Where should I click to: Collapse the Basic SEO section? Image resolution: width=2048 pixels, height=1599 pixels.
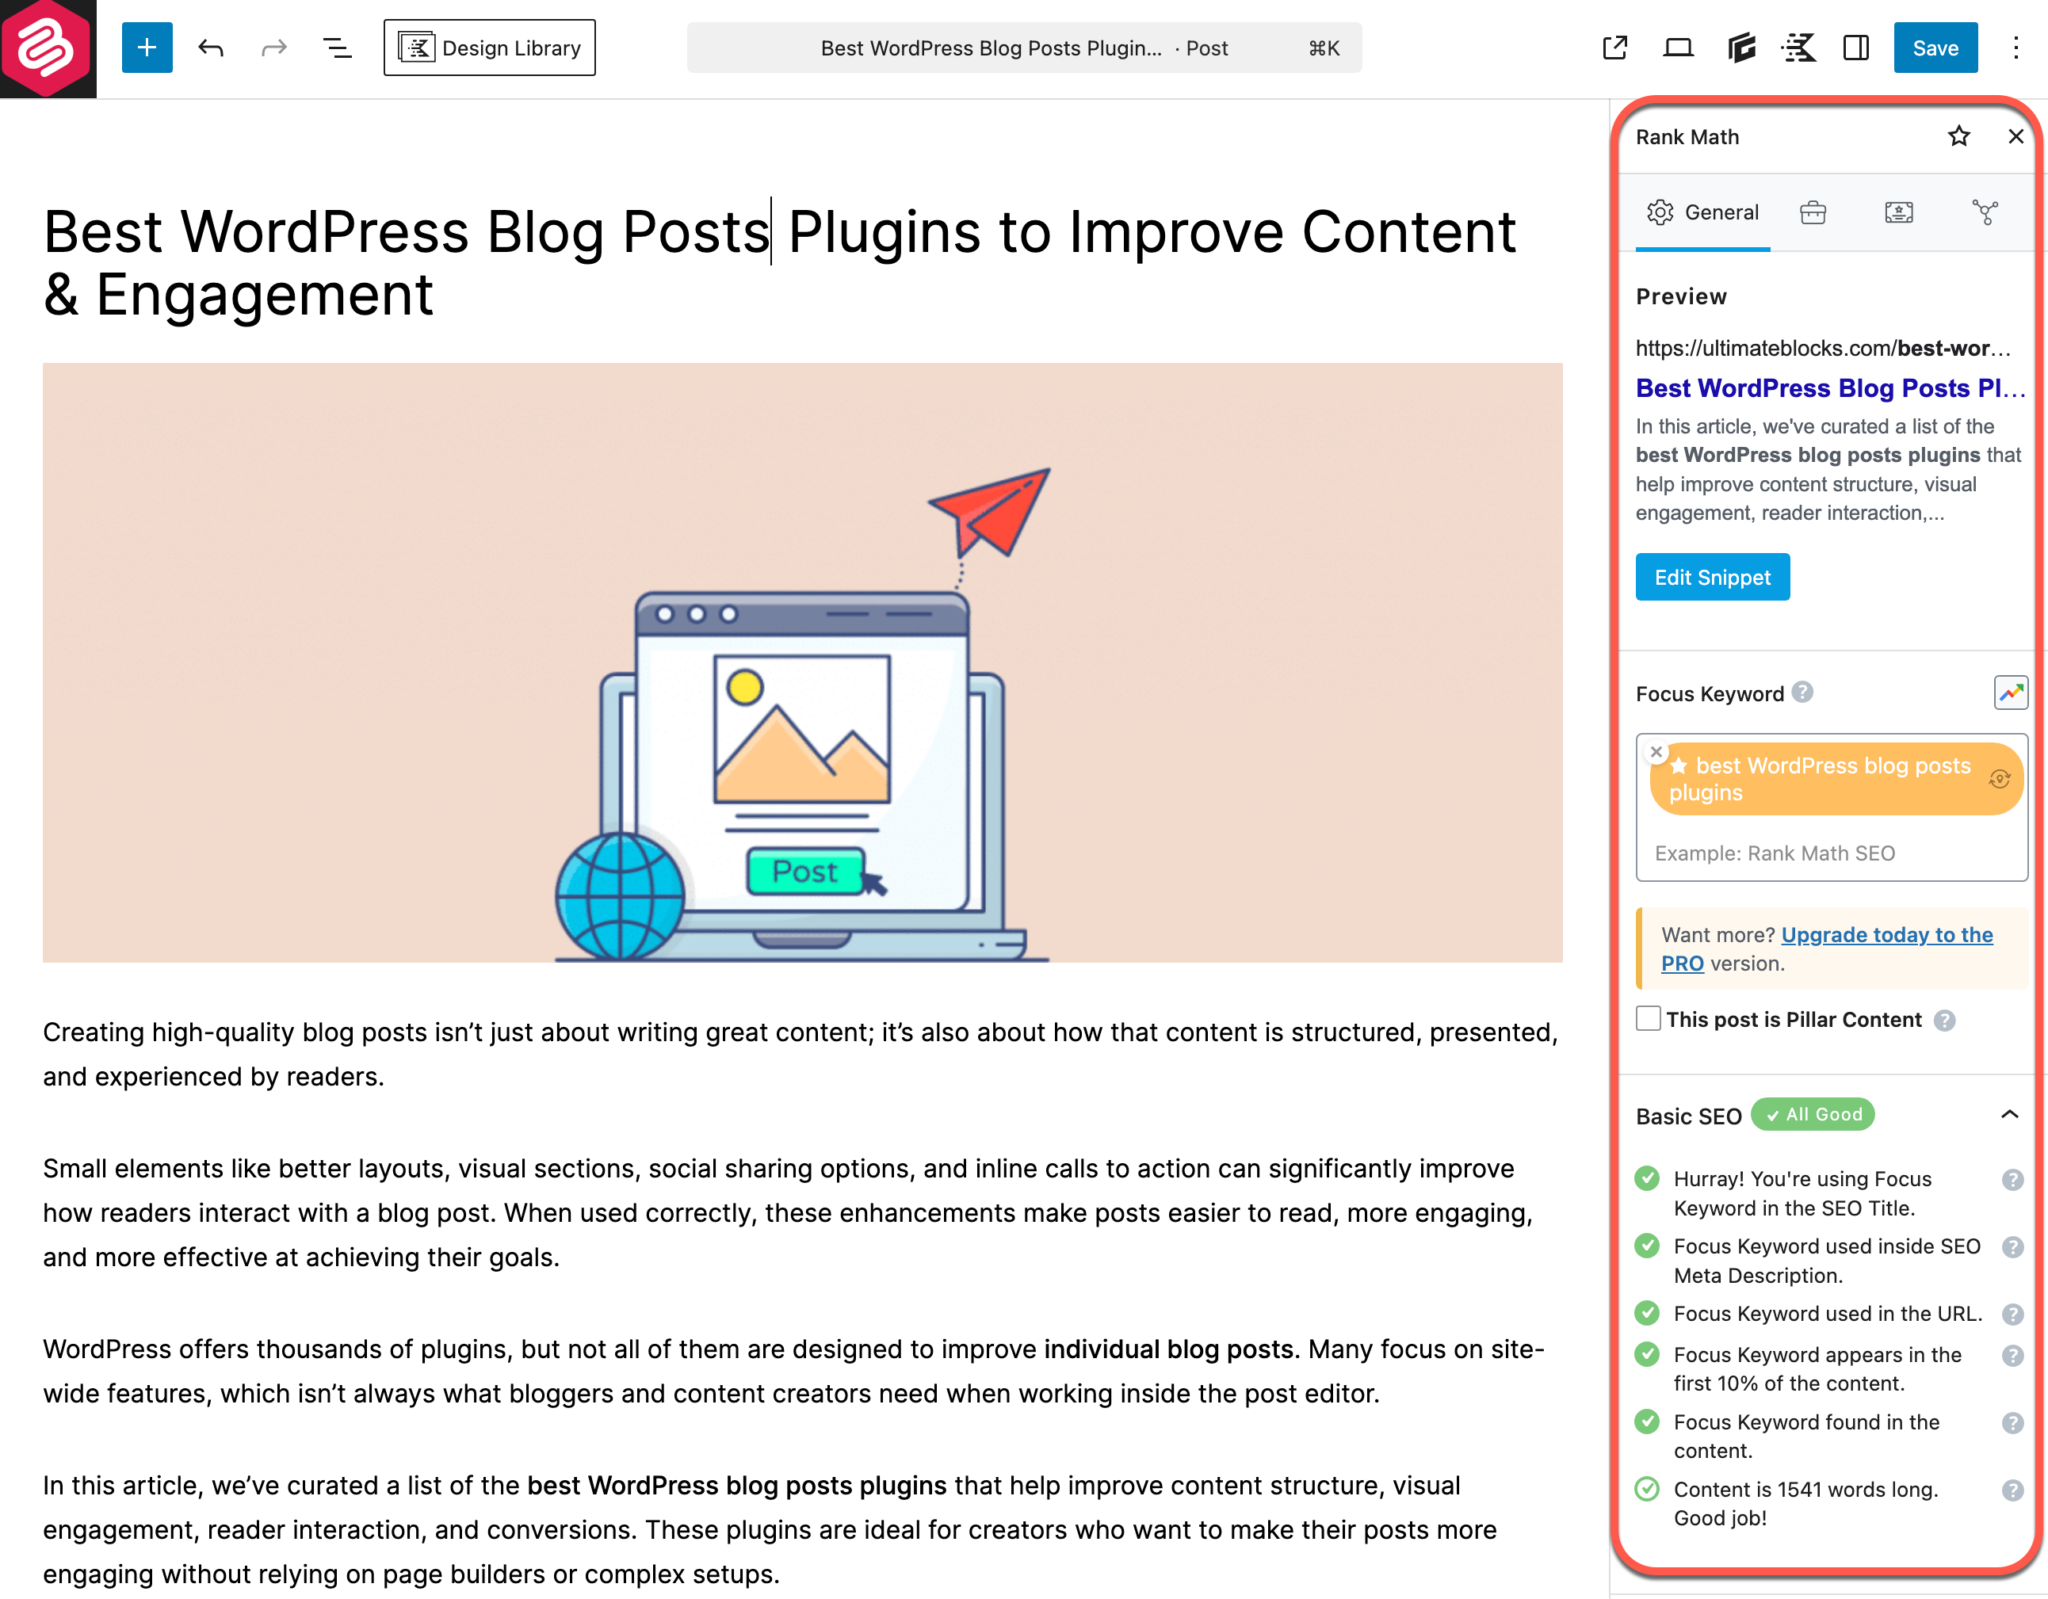2010,1114
